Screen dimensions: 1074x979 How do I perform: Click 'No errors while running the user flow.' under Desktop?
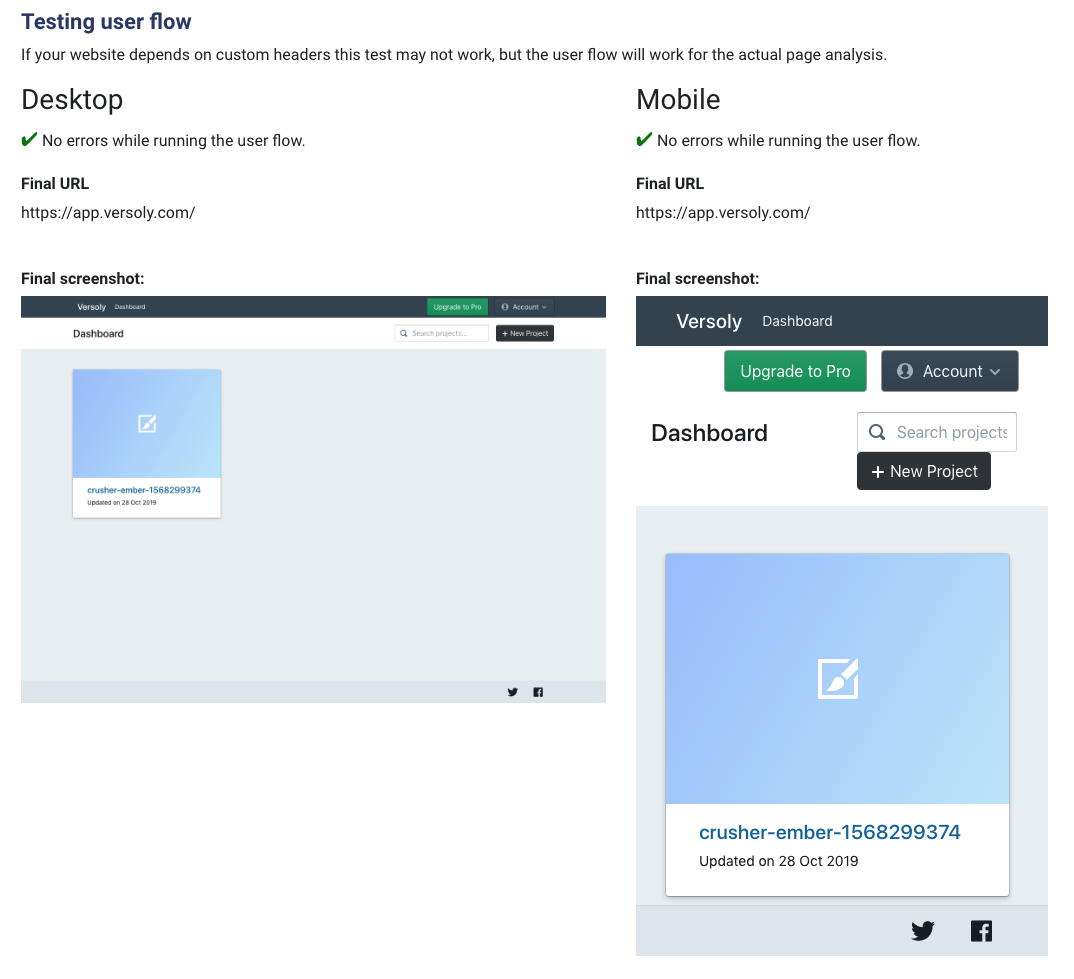coord(173,140)
